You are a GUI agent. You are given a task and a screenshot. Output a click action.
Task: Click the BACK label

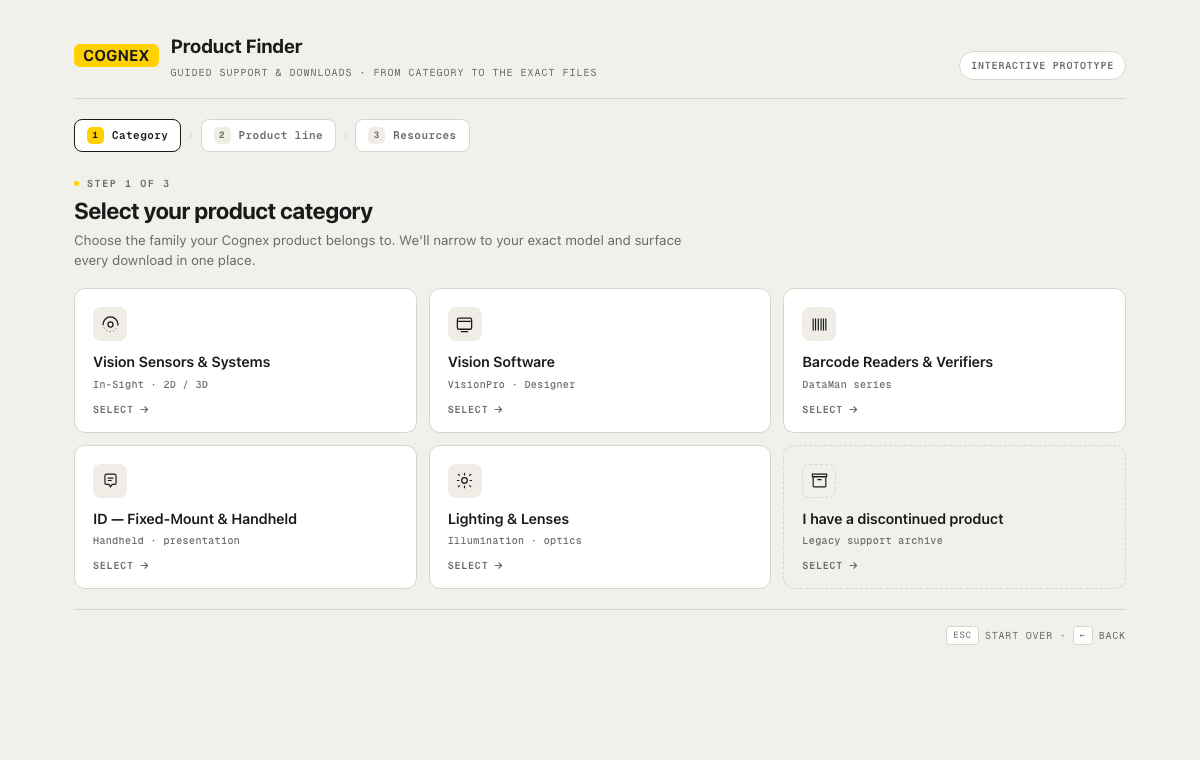(1112, 636)
